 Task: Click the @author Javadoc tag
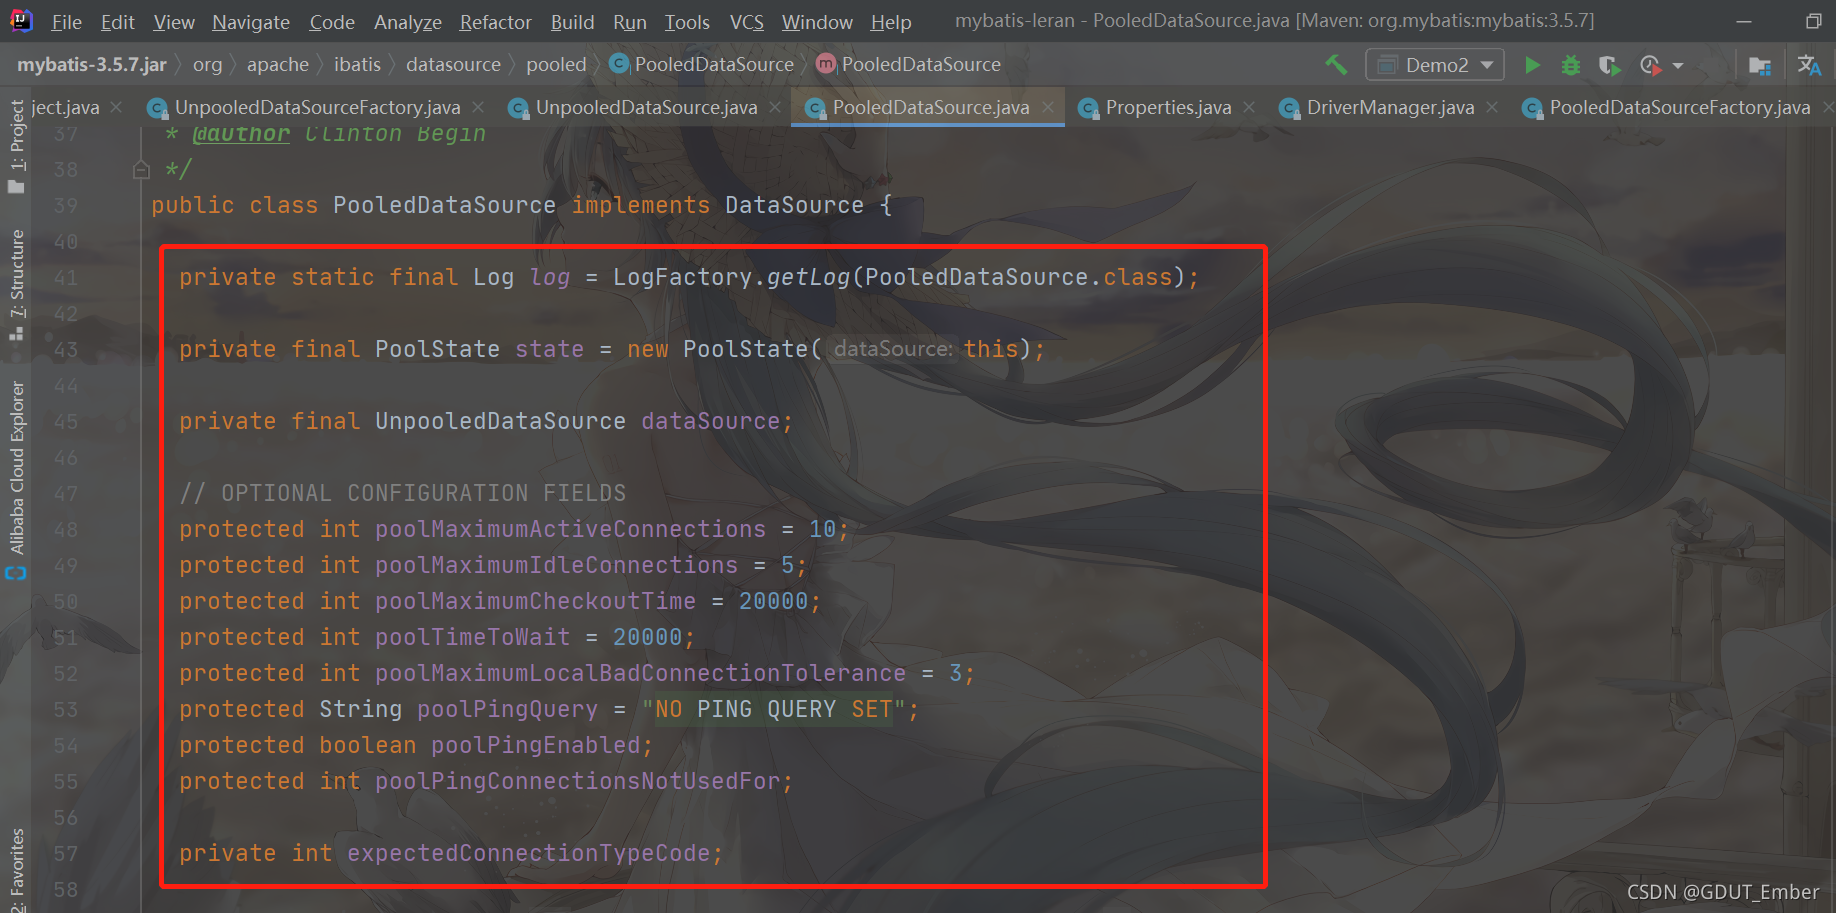pos(240,135)
